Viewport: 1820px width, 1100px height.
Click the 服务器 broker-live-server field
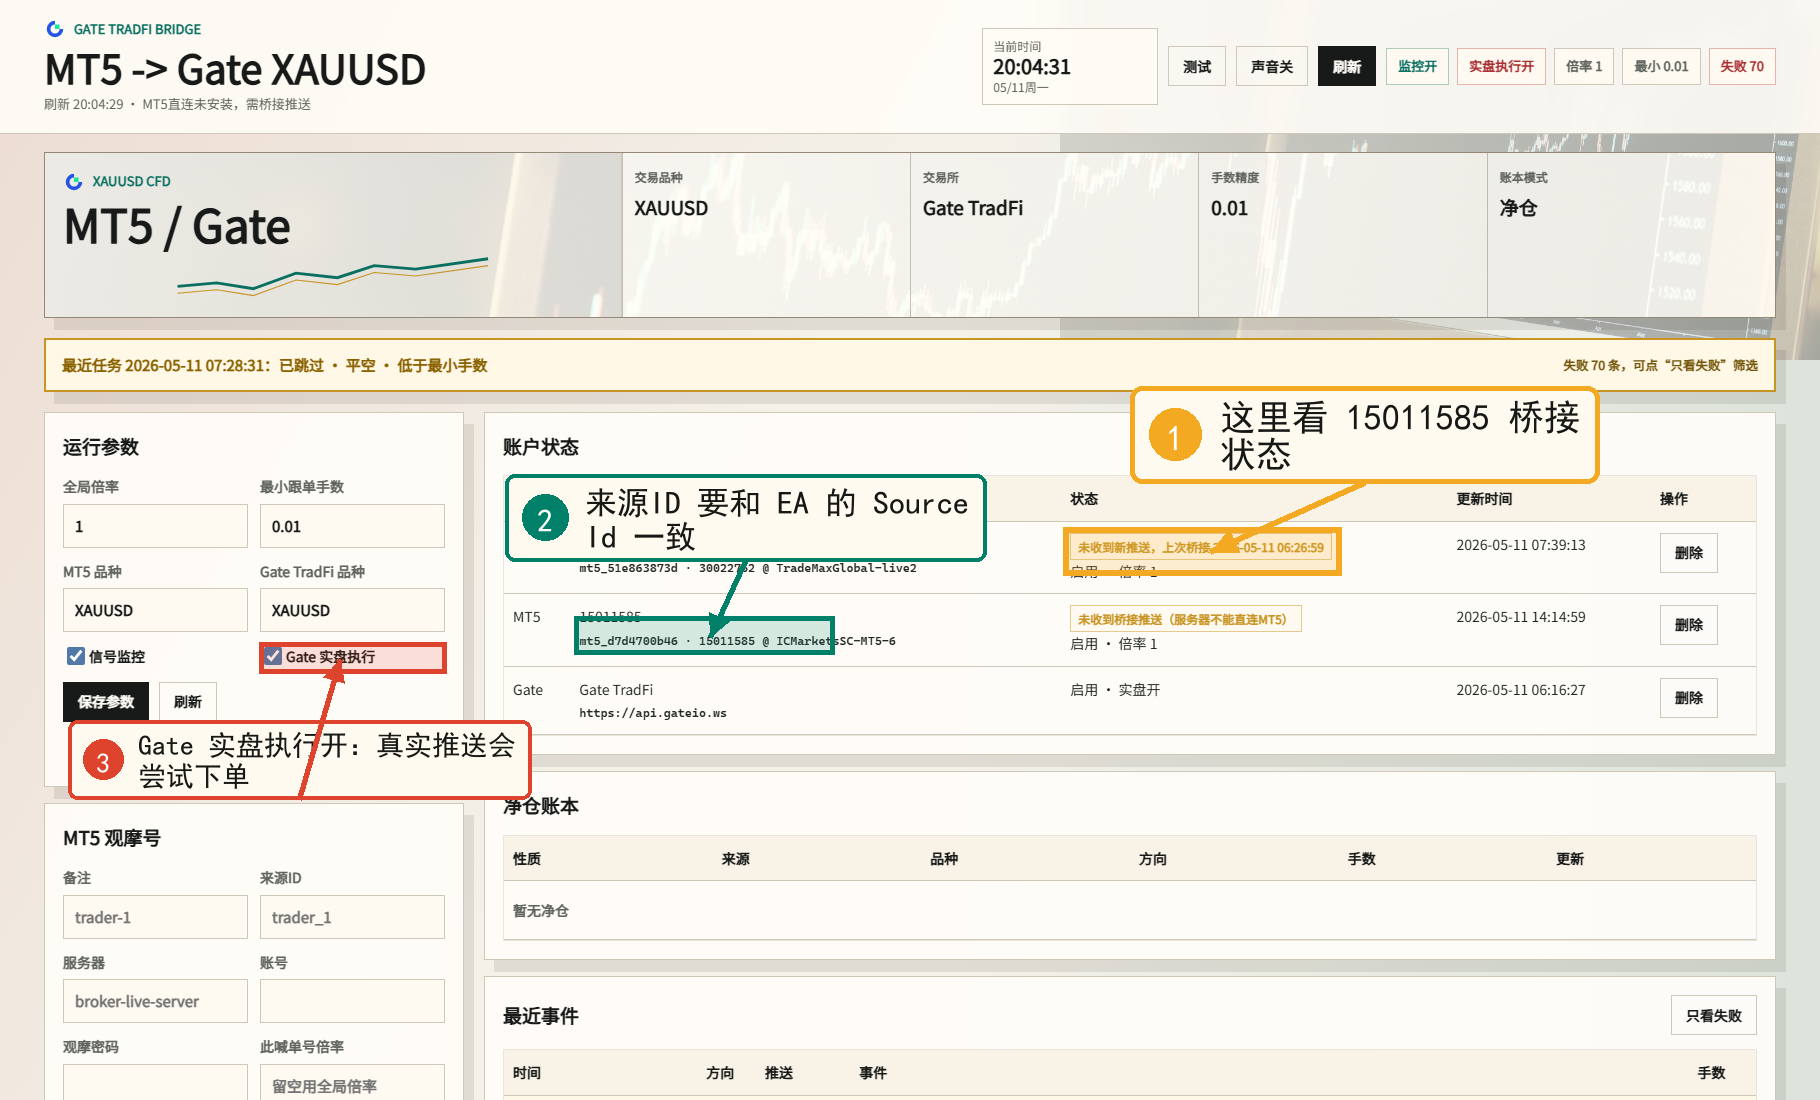coord(155,1001)
